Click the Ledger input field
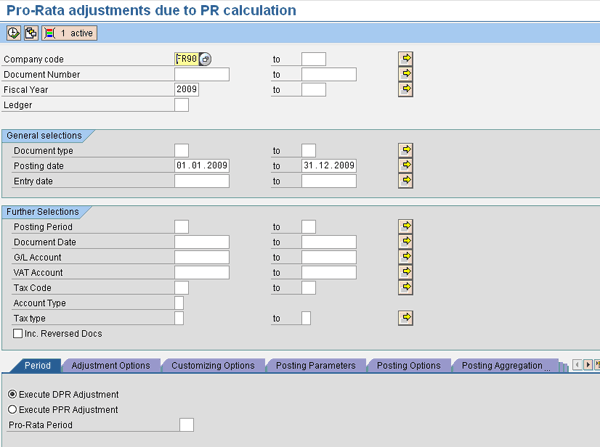Image resolution: width=600 pixels, height=447 pixels. pos(181,105)
